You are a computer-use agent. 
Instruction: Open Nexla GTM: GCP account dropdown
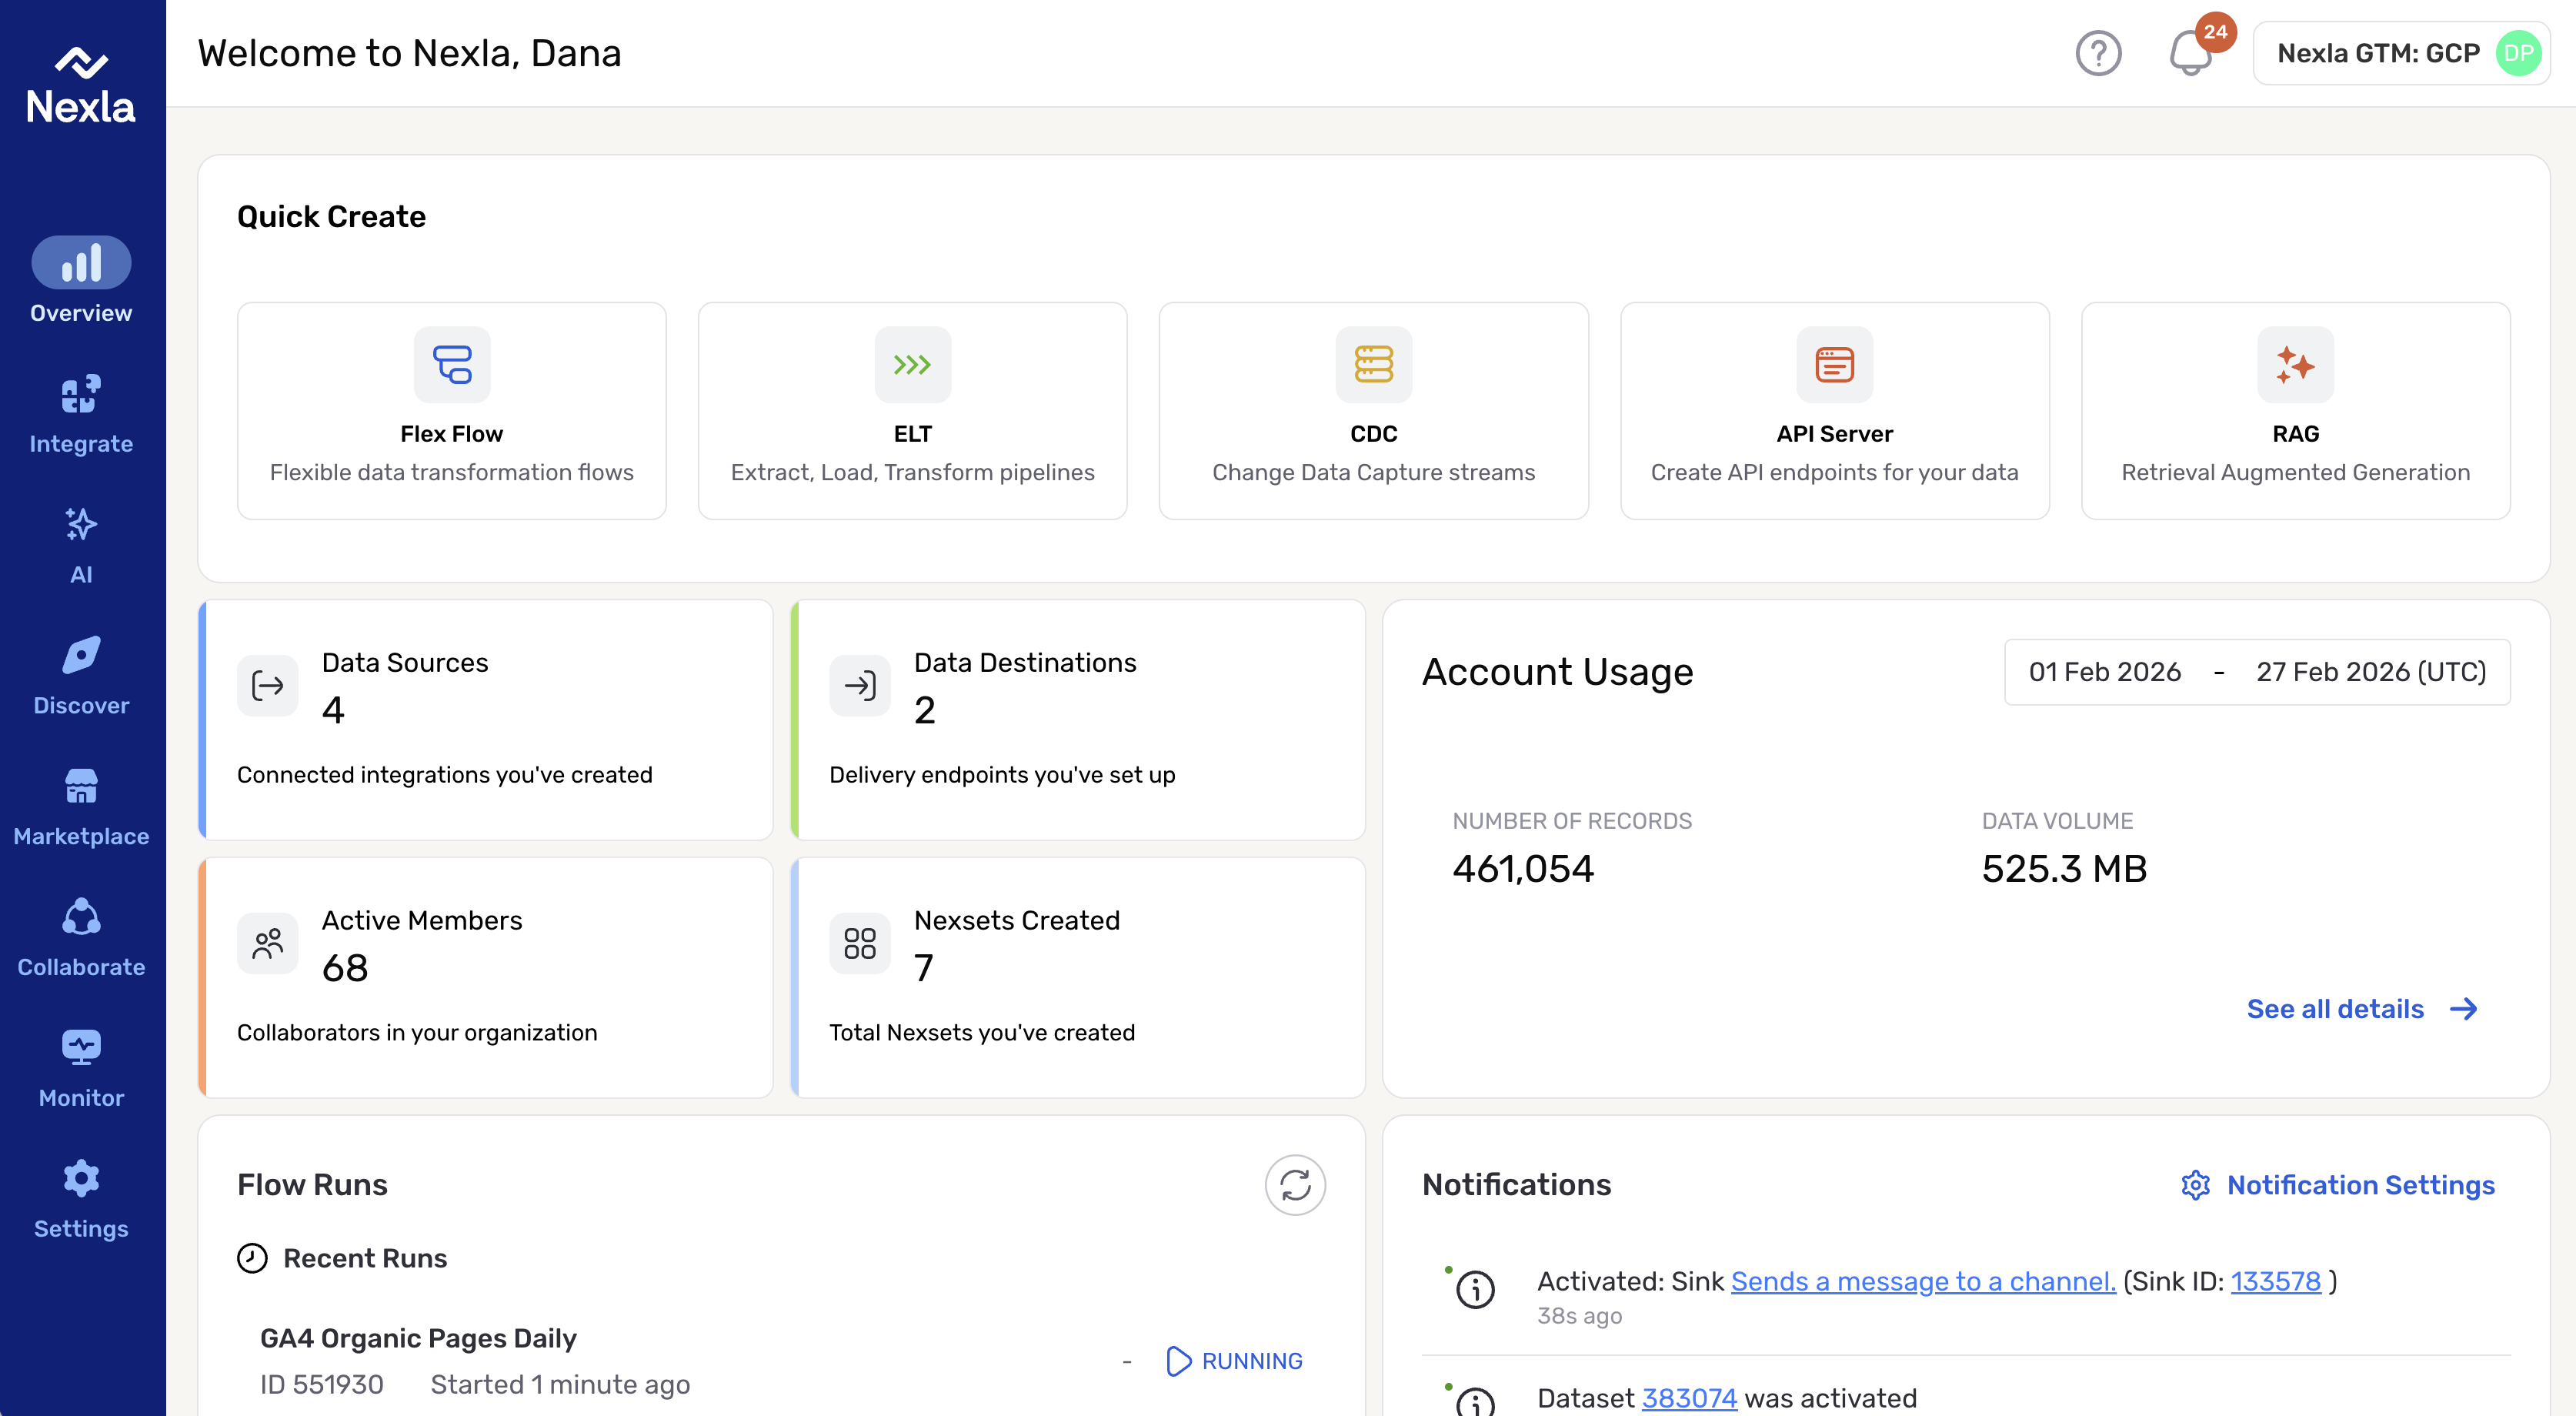tap(2400, 53)
